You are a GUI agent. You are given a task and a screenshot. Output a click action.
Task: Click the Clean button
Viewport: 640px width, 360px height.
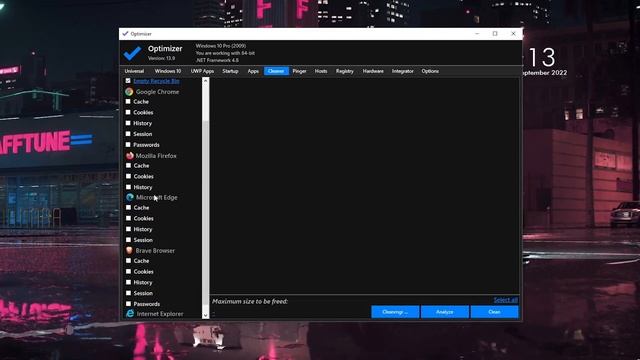[494, 312]
